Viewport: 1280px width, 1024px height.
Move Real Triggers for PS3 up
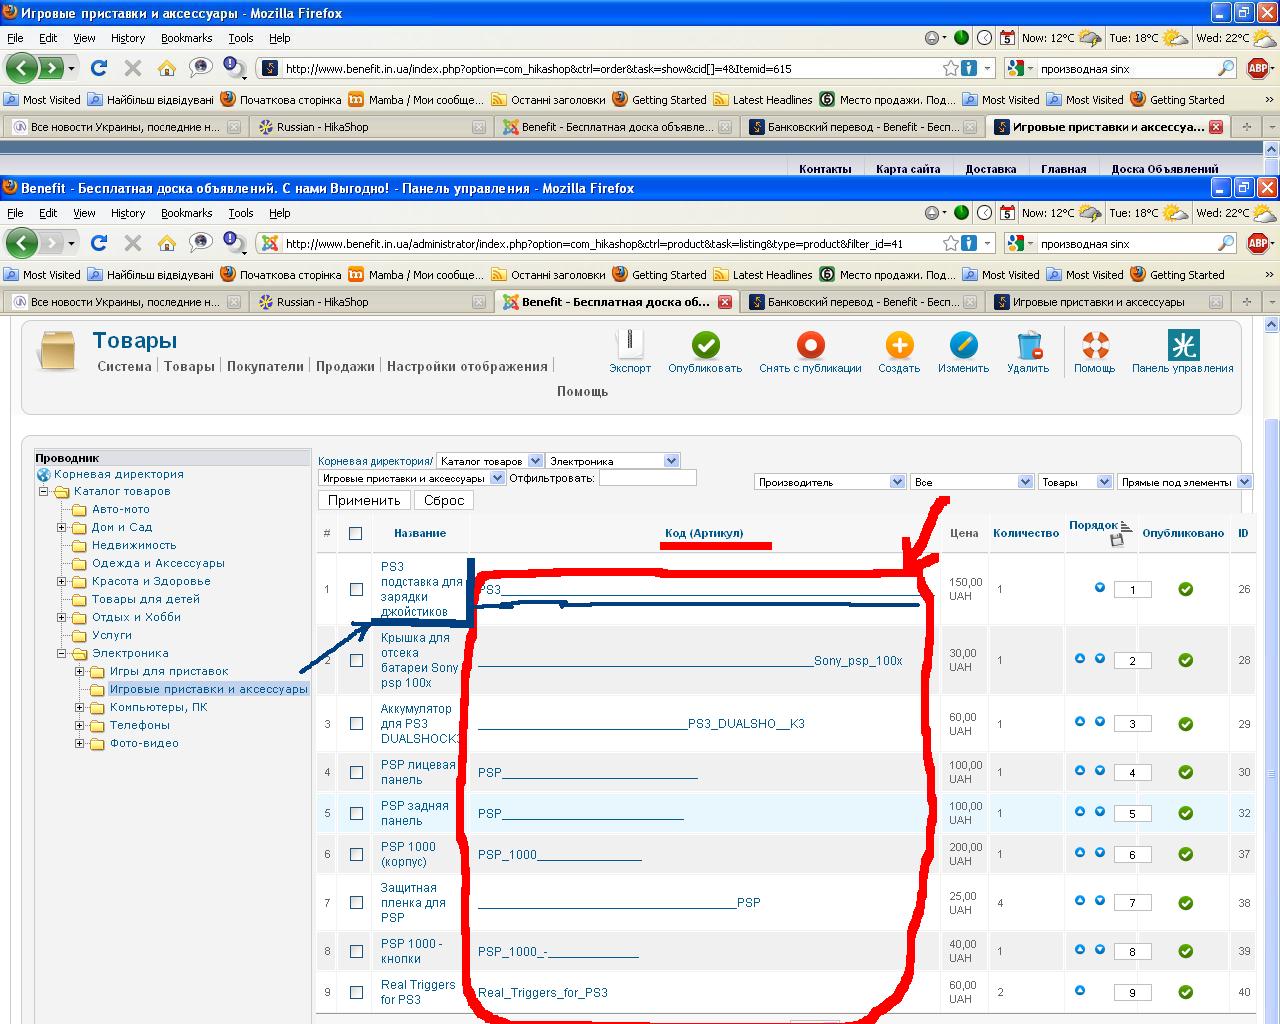click(x=1080, y=991)
